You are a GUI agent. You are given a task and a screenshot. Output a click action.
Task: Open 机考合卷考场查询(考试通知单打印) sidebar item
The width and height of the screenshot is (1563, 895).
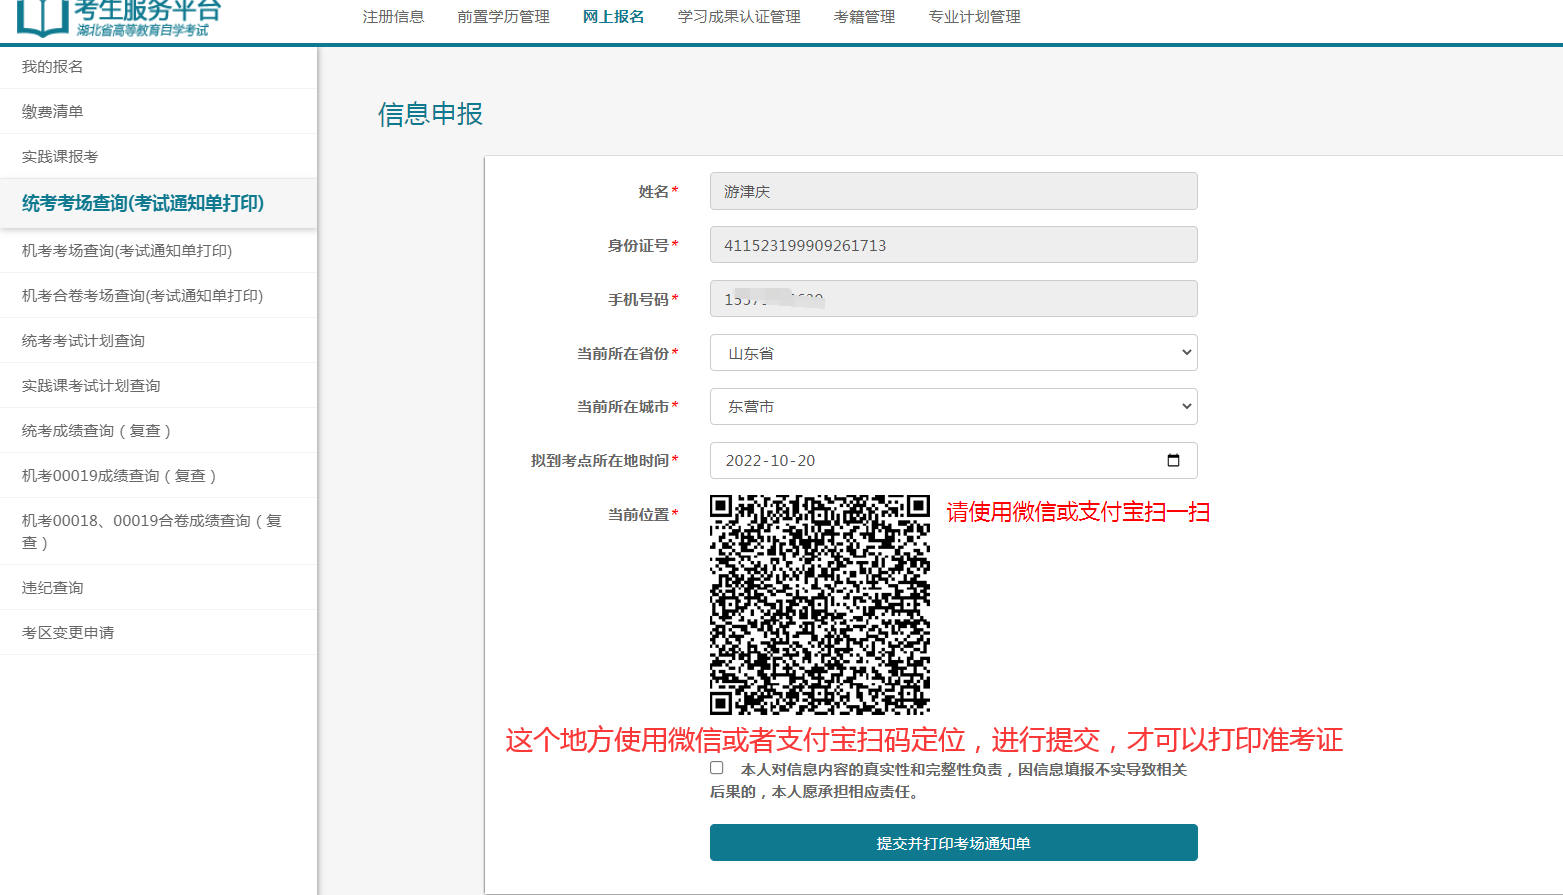click(x=158, y=296)
